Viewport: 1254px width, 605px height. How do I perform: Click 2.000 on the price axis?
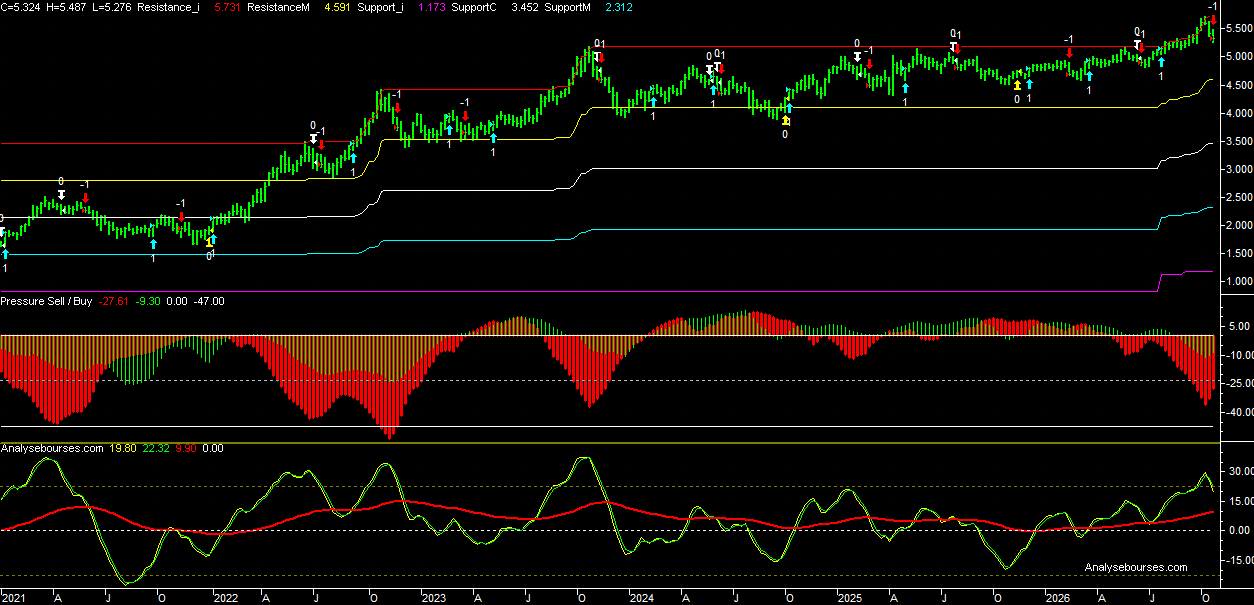(1238, 225)
